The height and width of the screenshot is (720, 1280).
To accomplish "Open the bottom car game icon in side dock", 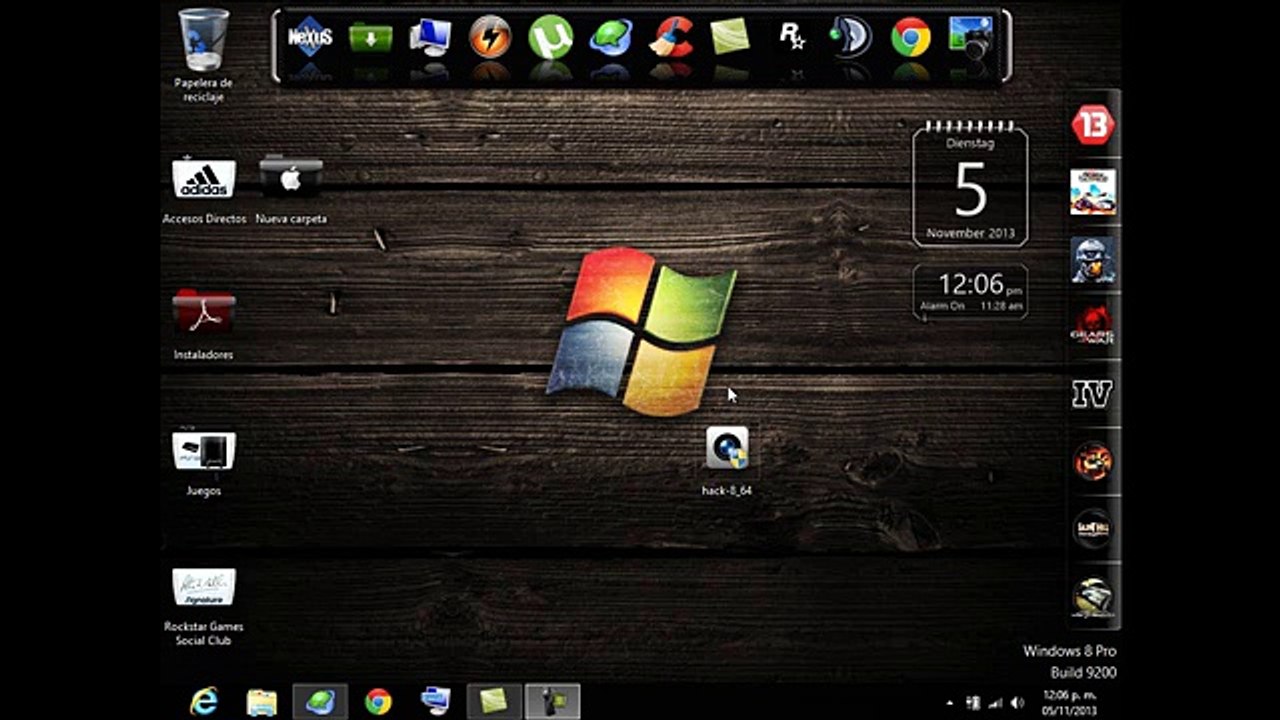I will [1093, 597].
